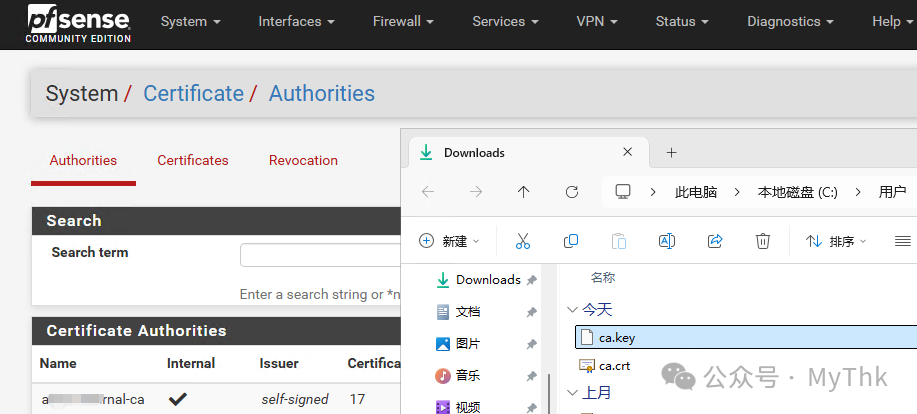Open the Services menu
Image resolution: width=917 pixels, height=414 pixels.
coord(505,22)
